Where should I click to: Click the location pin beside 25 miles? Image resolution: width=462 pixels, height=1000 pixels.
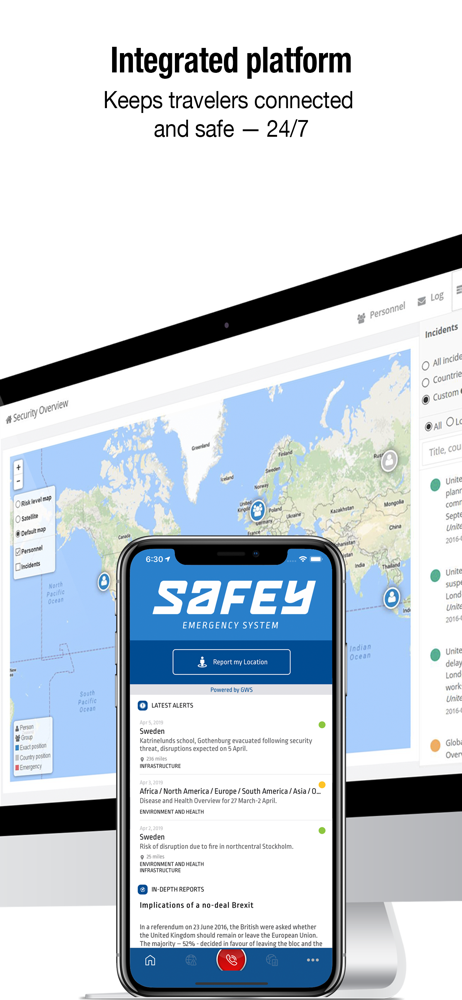pos(142,857)
